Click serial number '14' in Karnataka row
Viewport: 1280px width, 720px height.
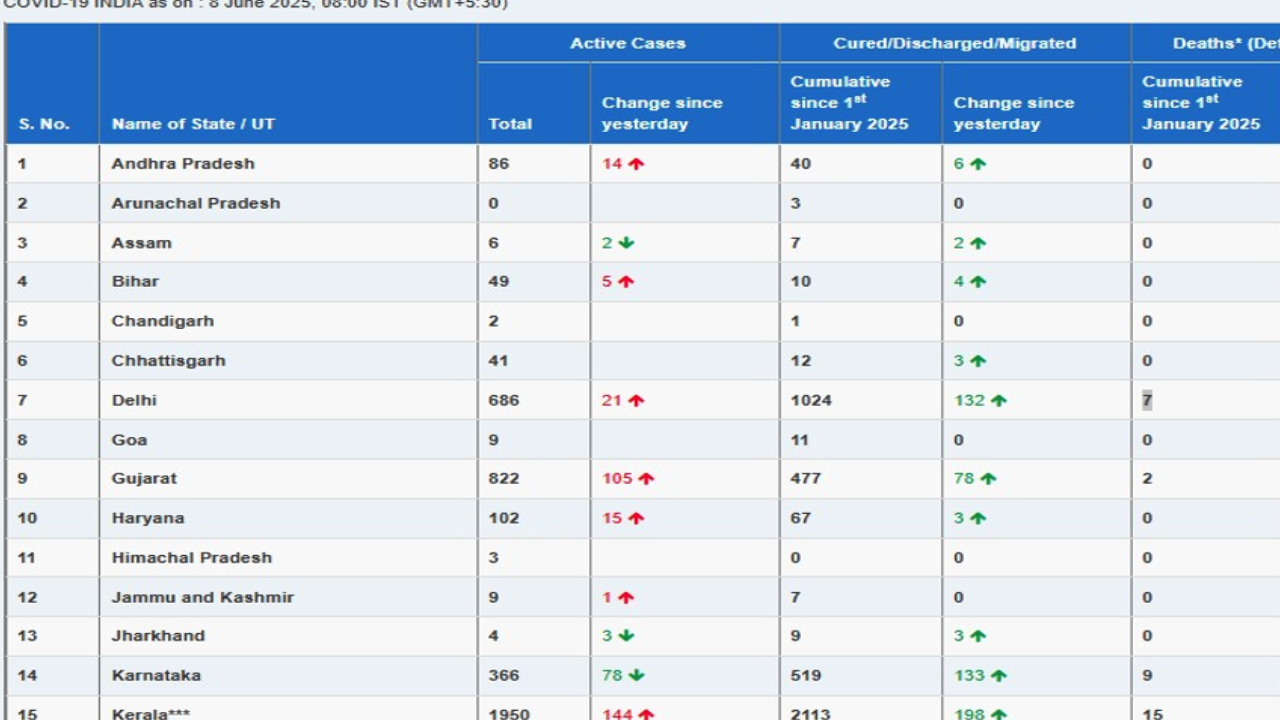coord(27,676)
